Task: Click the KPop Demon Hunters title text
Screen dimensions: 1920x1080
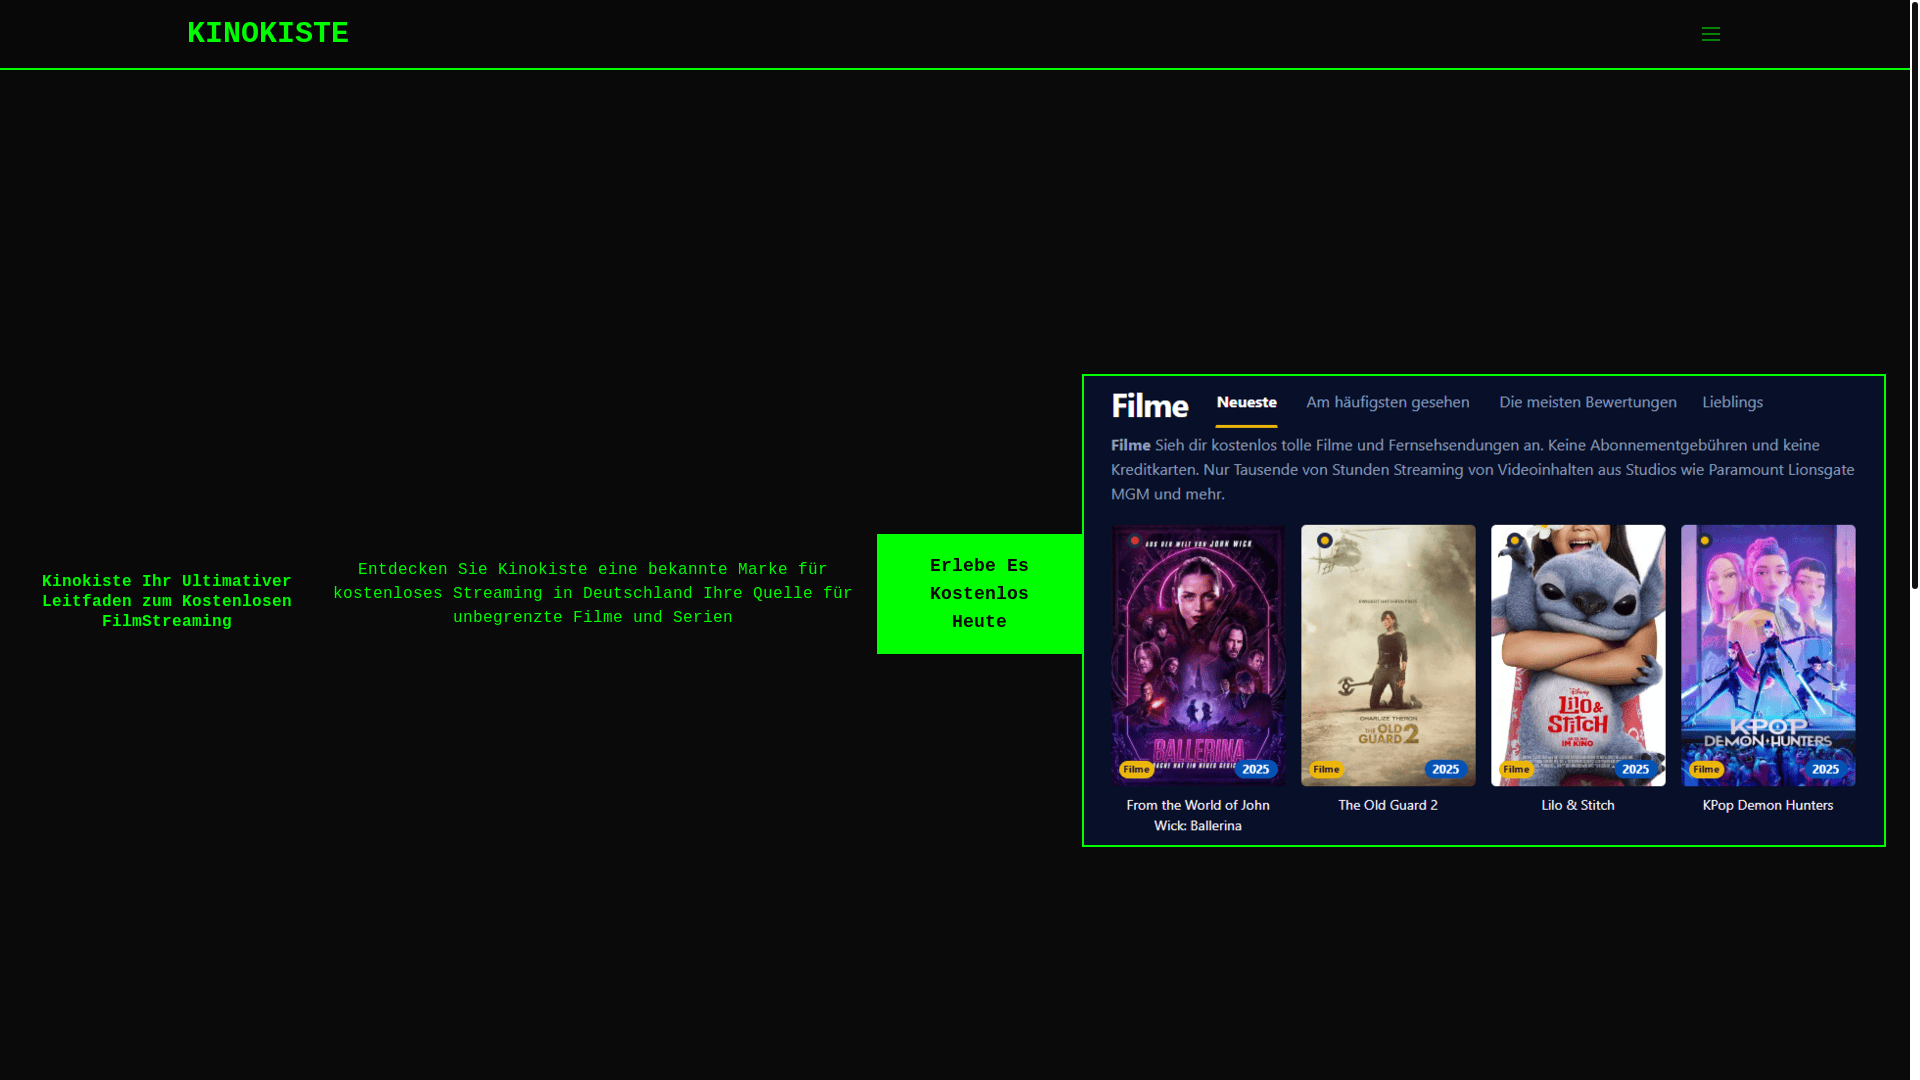Action: [x=1768, y=805]
